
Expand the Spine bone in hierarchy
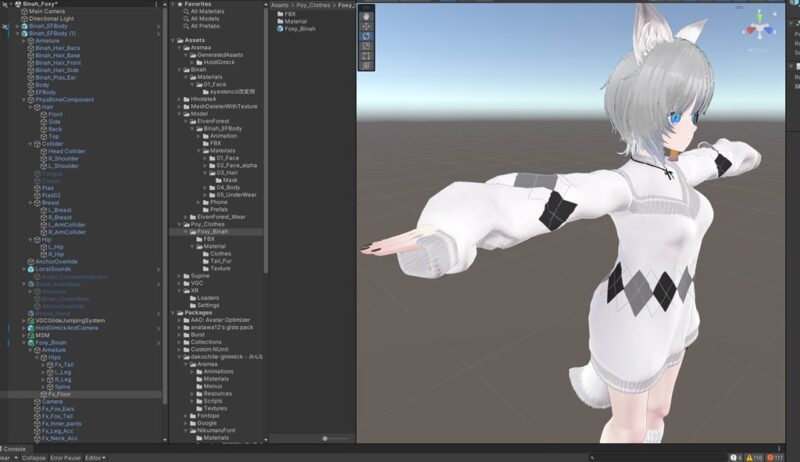43,387
